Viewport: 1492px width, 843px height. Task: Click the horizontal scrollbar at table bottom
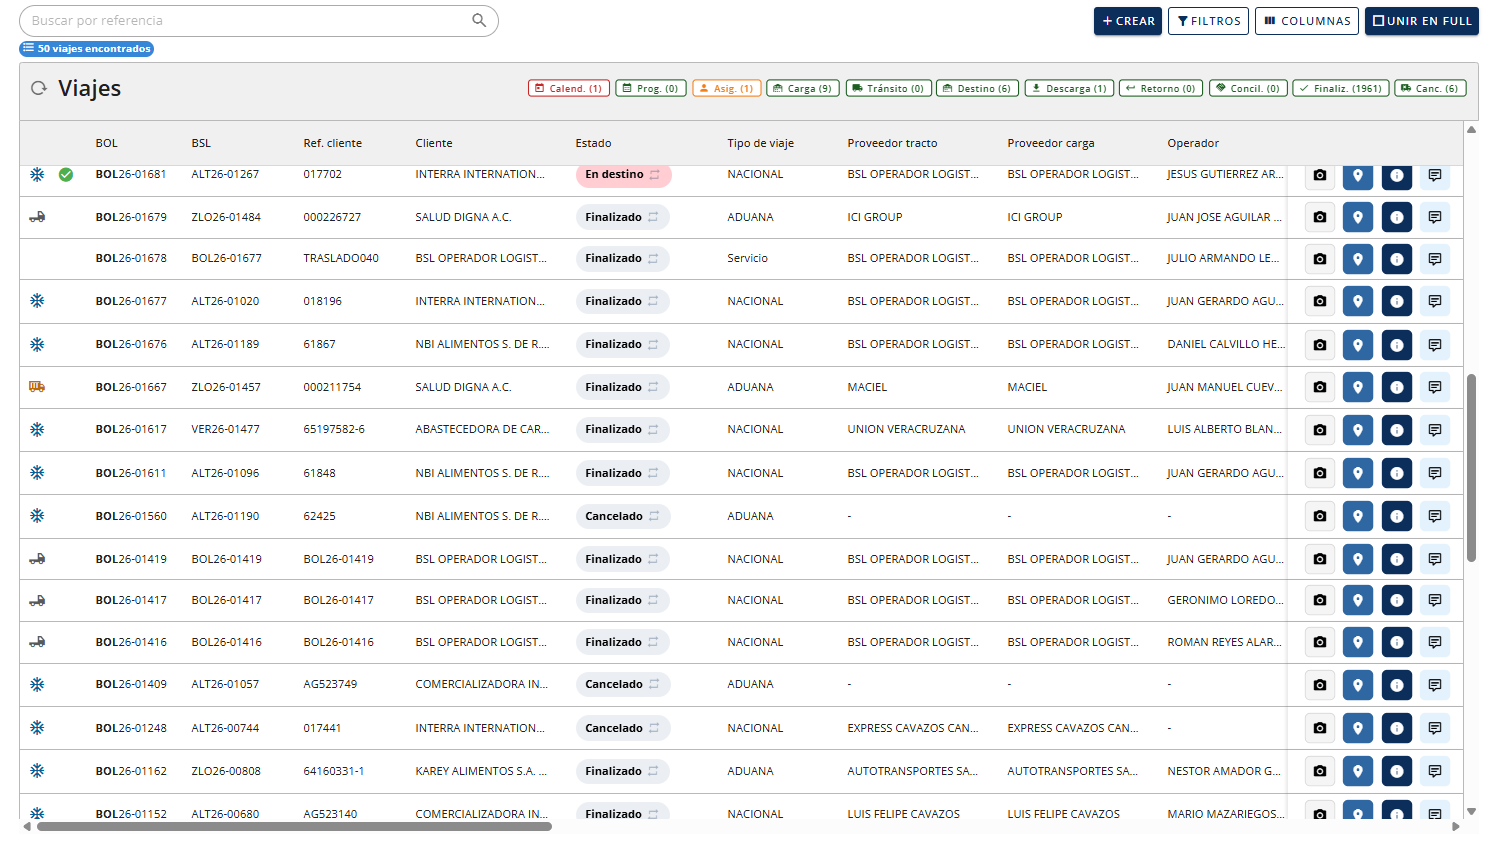(x=294, y=826)
